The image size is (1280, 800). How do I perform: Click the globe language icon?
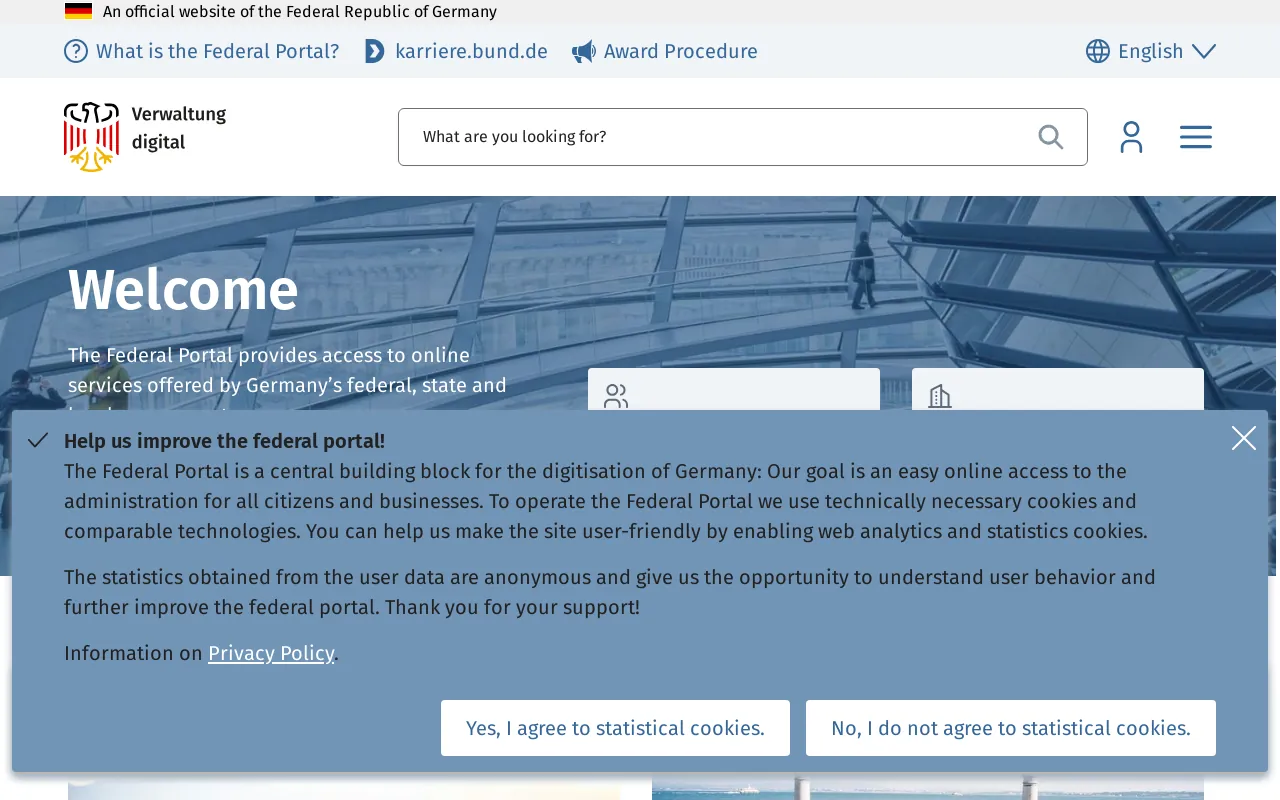(x=1098, y=51)
